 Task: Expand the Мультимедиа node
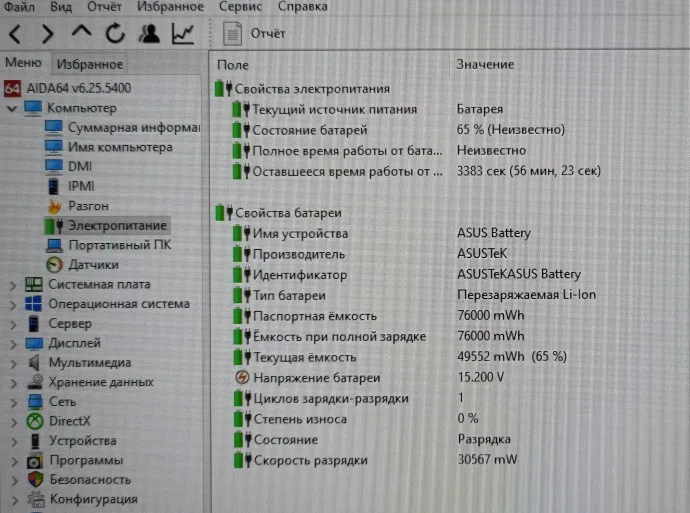pyautogui.click(x=13, y=364)
